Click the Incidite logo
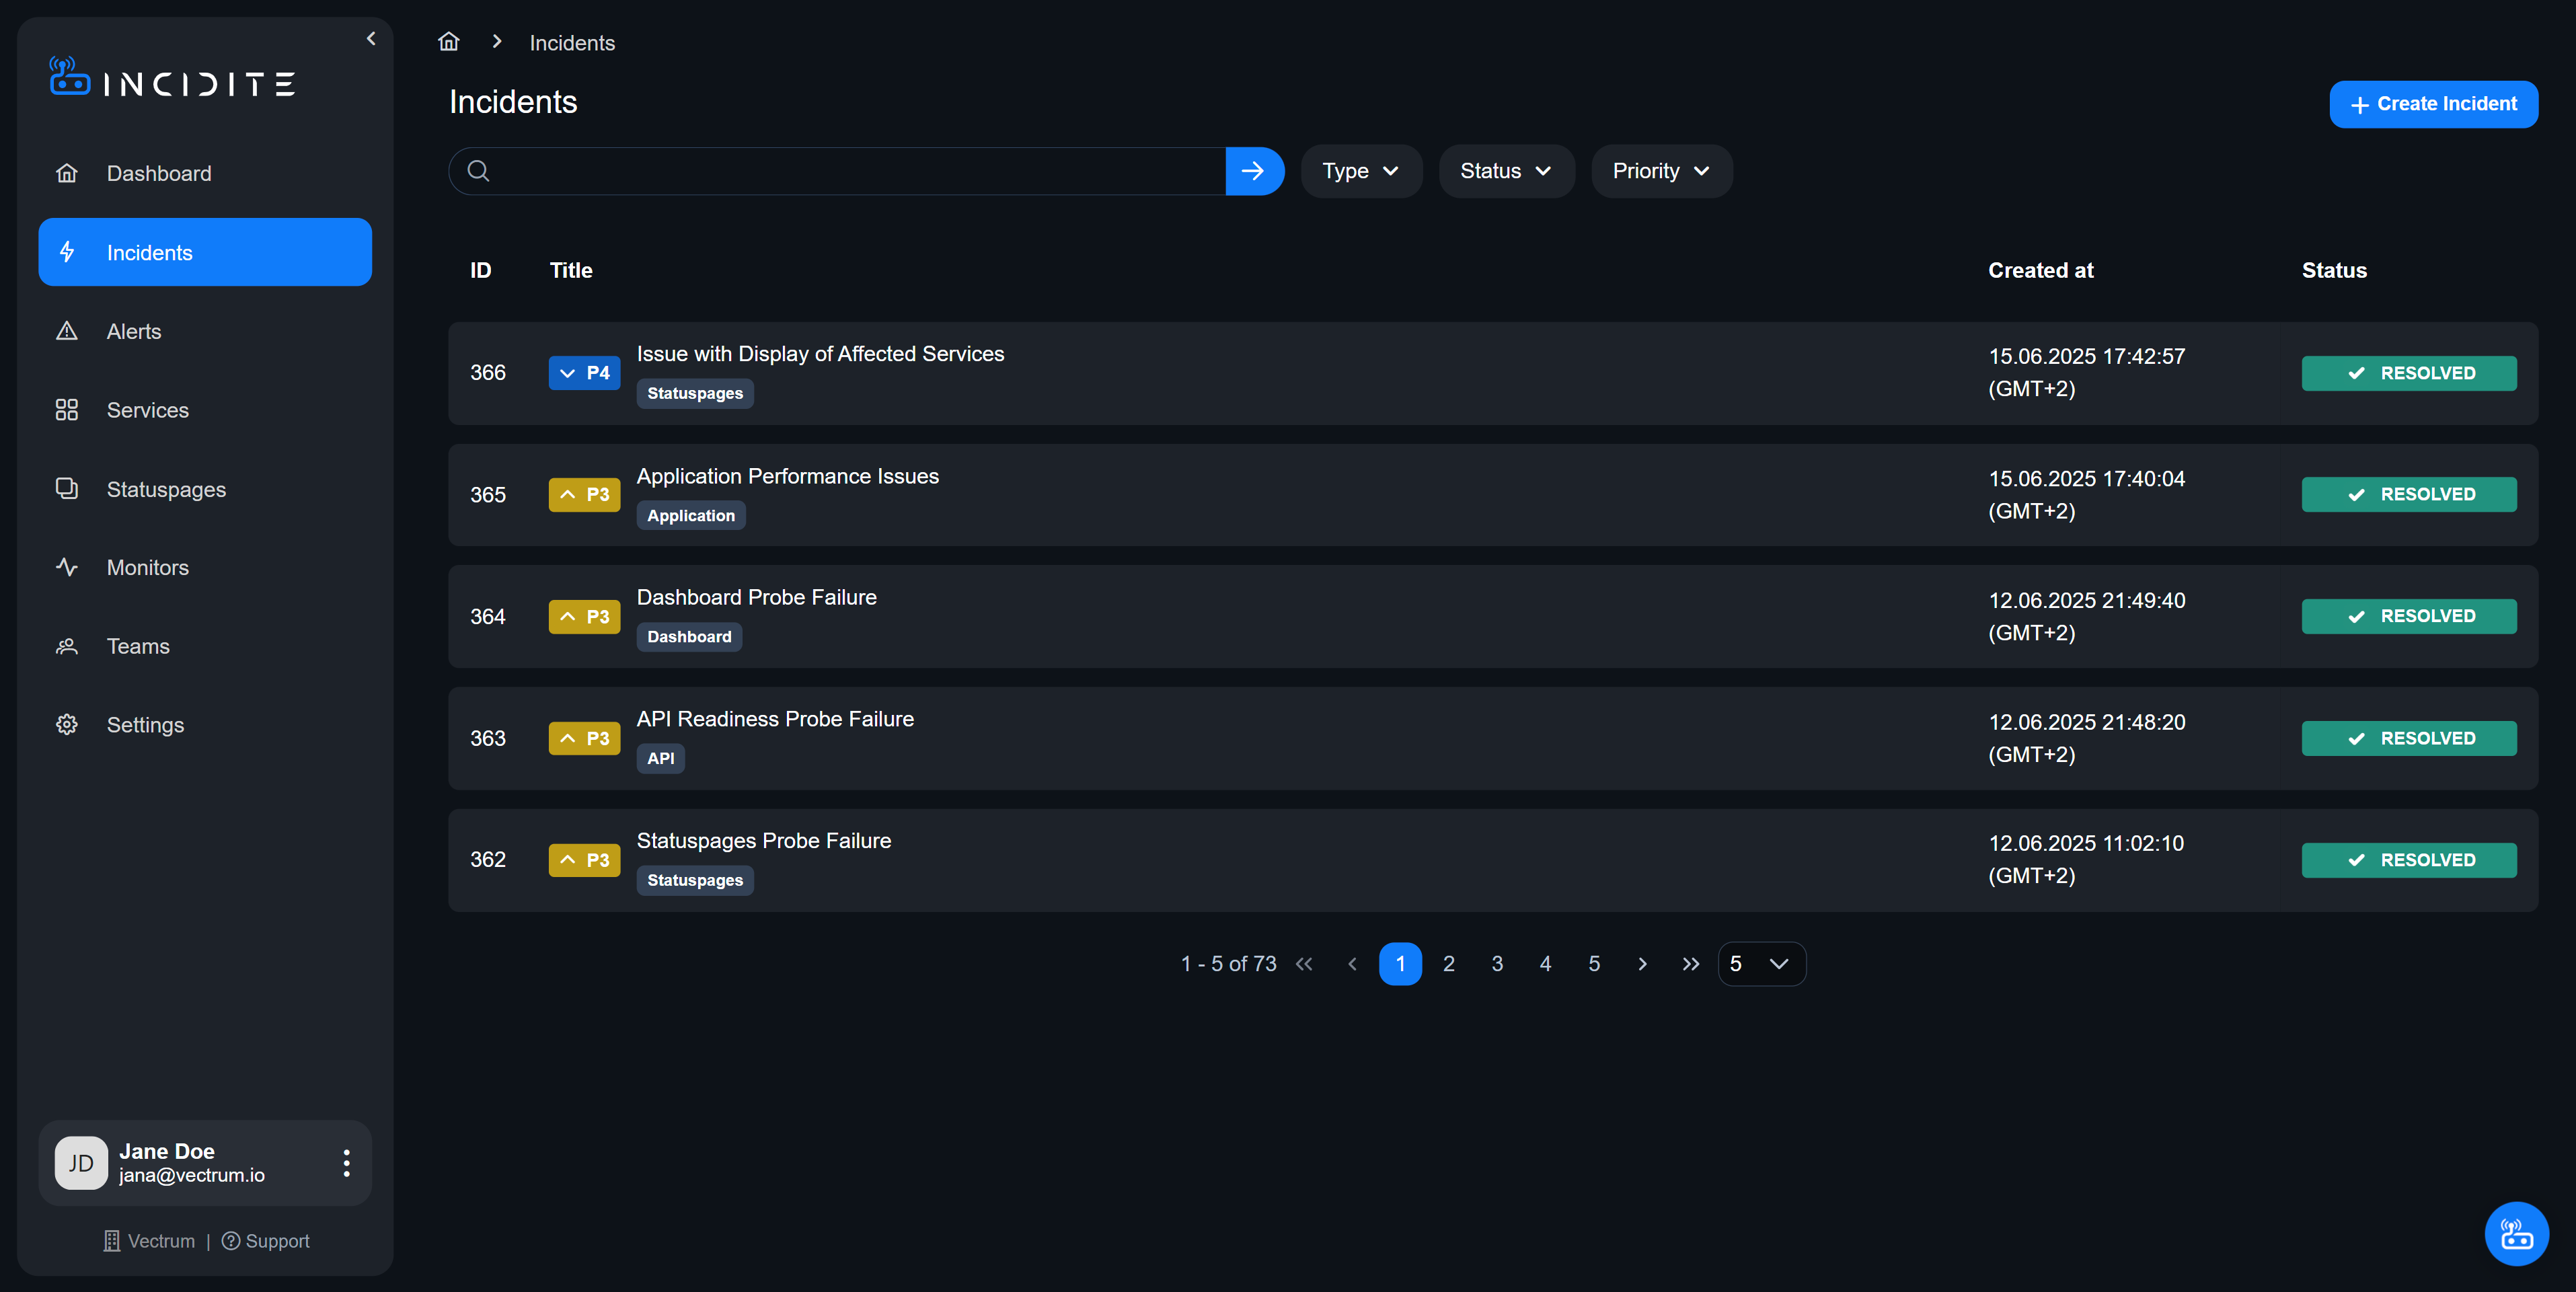 point(172,78)
